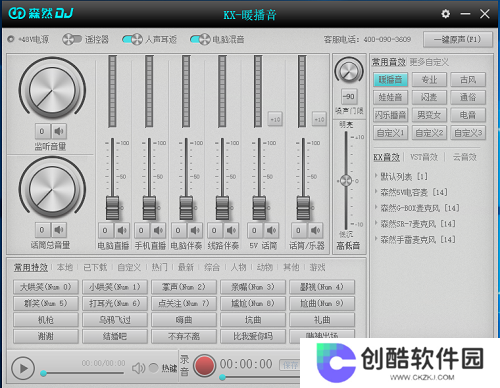Select the 已下载 effects tab
Screen dimensions: 500x388
point(95,267)
